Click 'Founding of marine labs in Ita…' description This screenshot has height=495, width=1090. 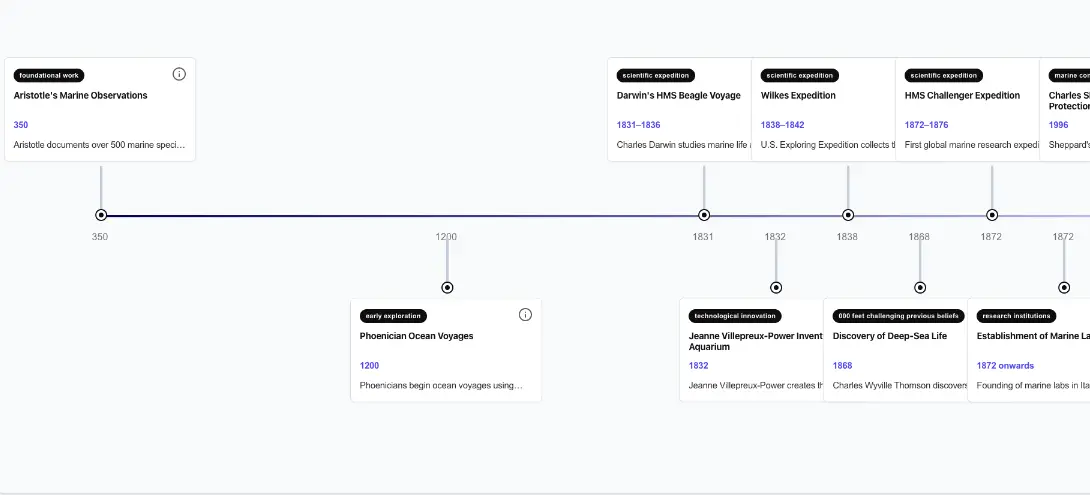tap(1033, 386)
